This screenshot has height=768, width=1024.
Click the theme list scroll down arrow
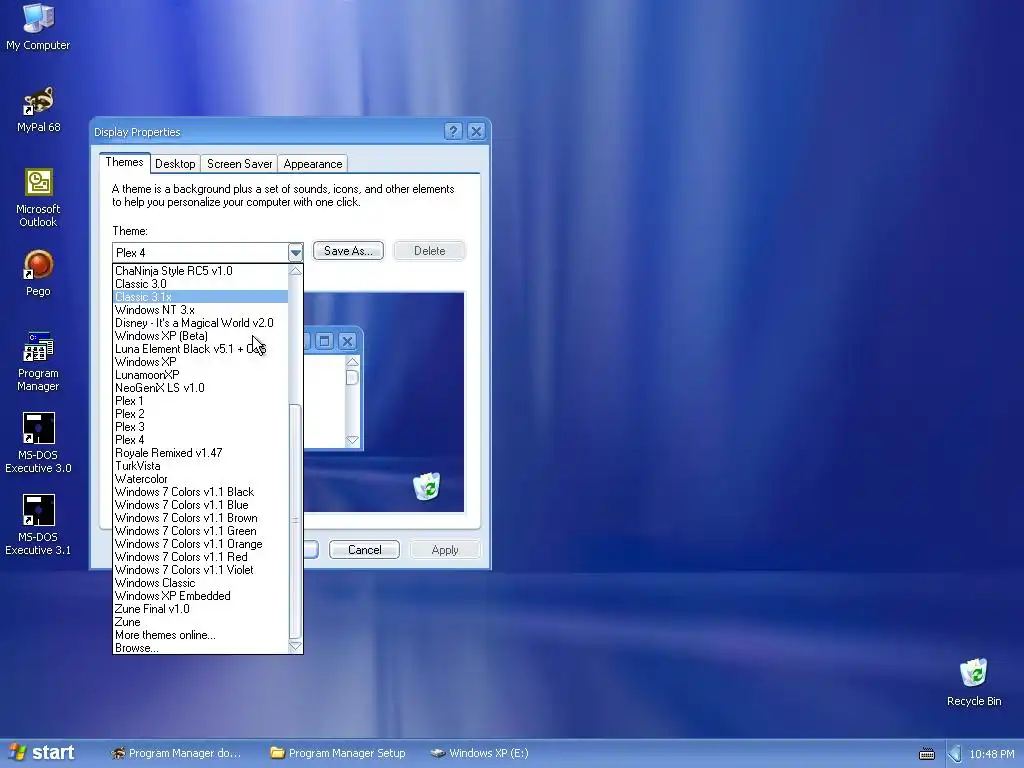pyautogui.click(x=295, y=646)
